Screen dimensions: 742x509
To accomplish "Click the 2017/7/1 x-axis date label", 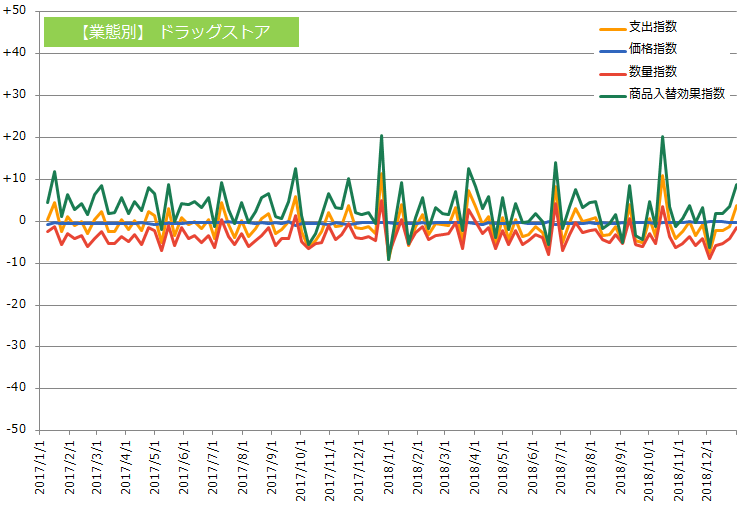I will pos(213,468).
